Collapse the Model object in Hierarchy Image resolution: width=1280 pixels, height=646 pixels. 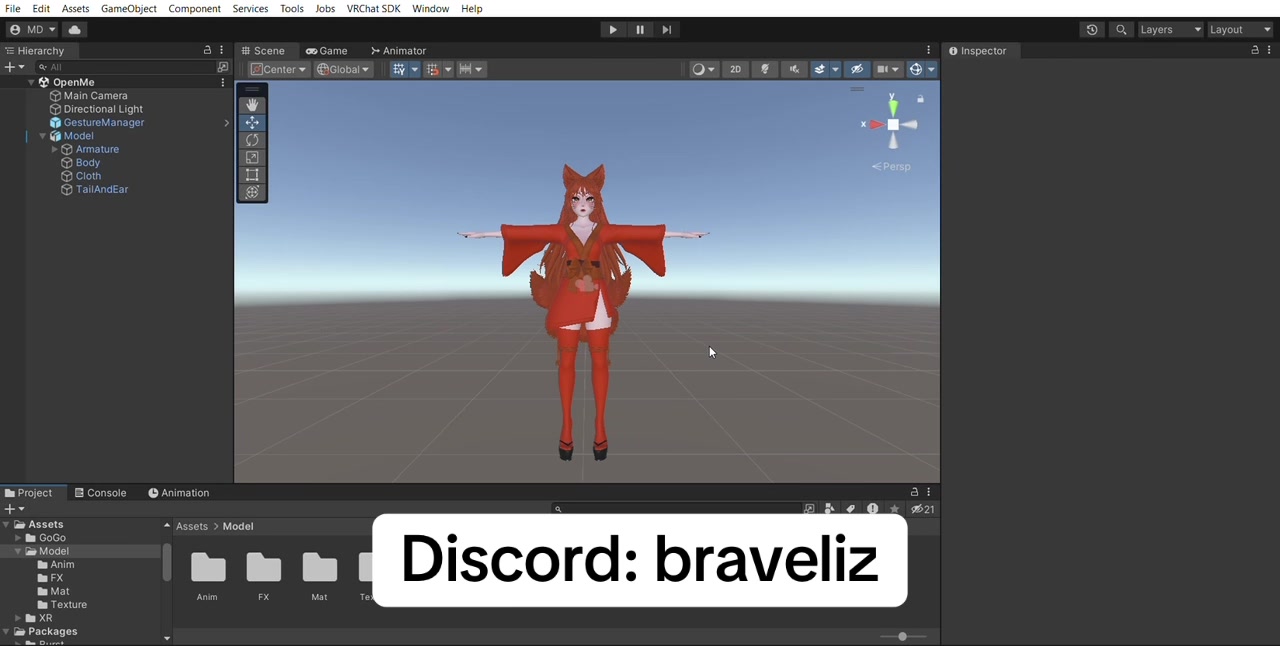click(42, 136)
